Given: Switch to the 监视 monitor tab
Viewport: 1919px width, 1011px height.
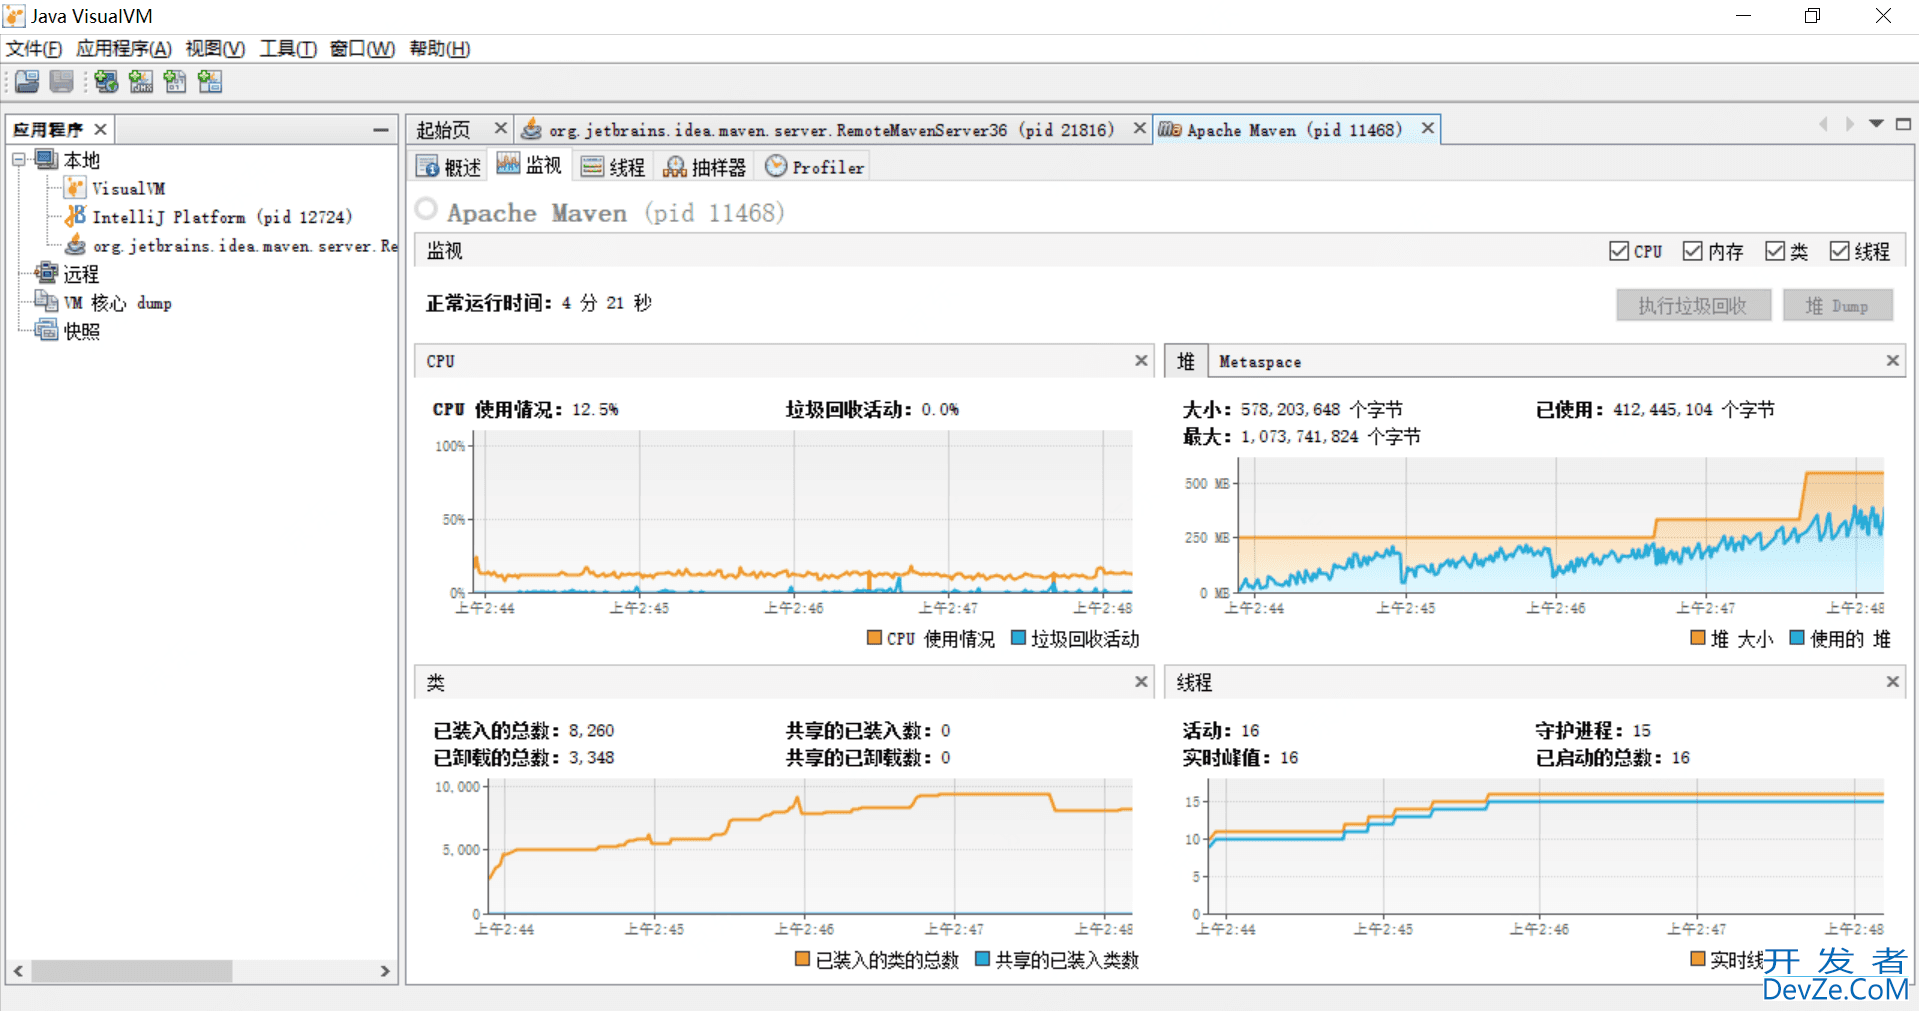Looking at the screenshot, I should tap(530, 166).
